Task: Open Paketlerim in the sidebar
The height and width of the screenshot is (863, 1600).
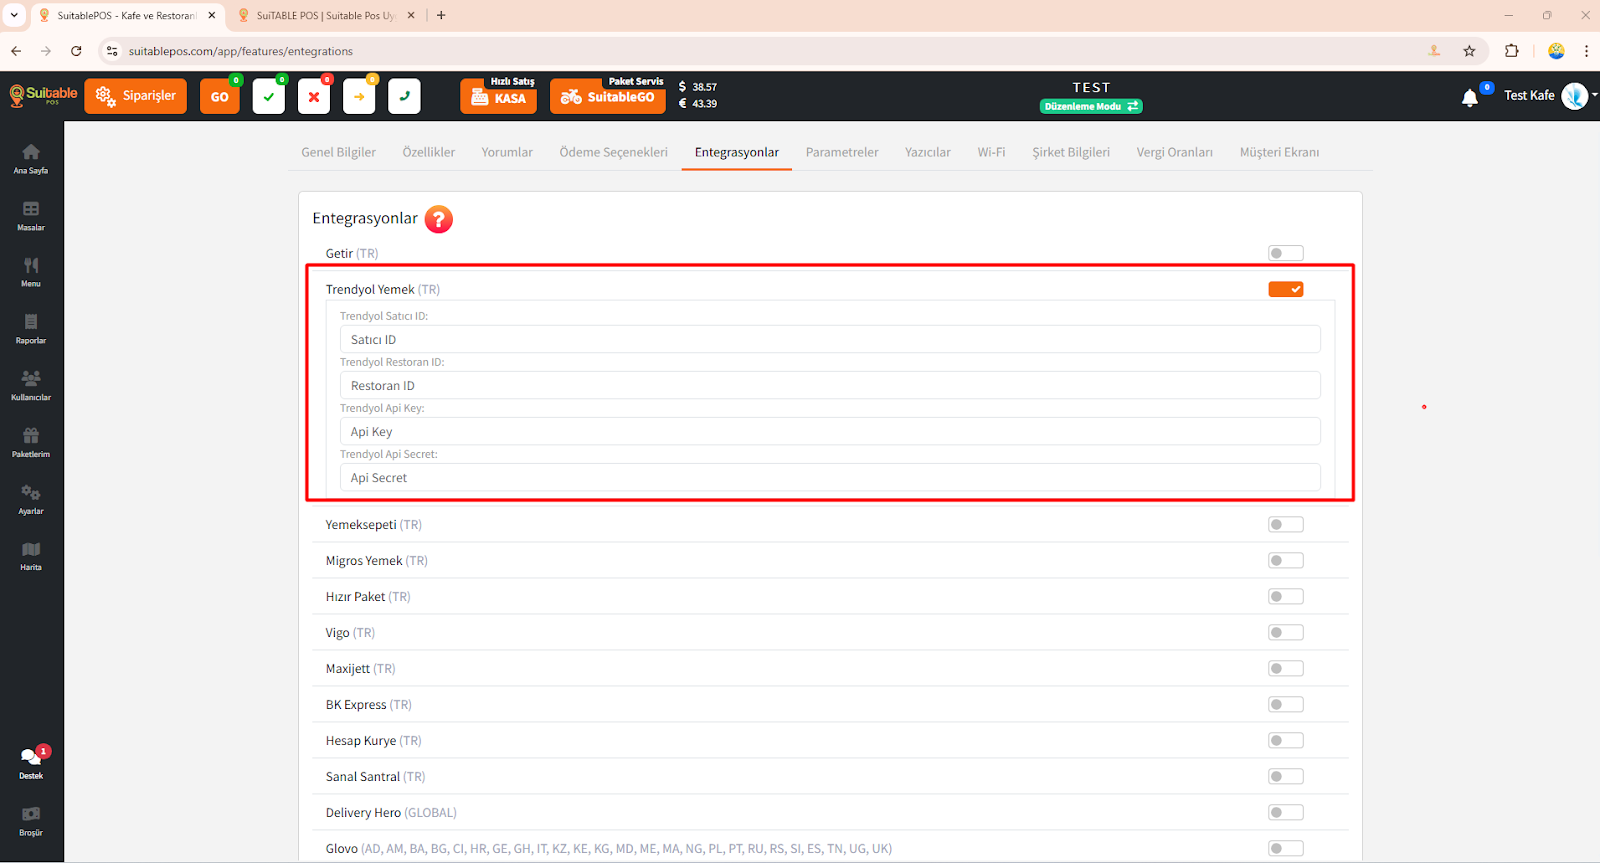Action: [31, 442]
